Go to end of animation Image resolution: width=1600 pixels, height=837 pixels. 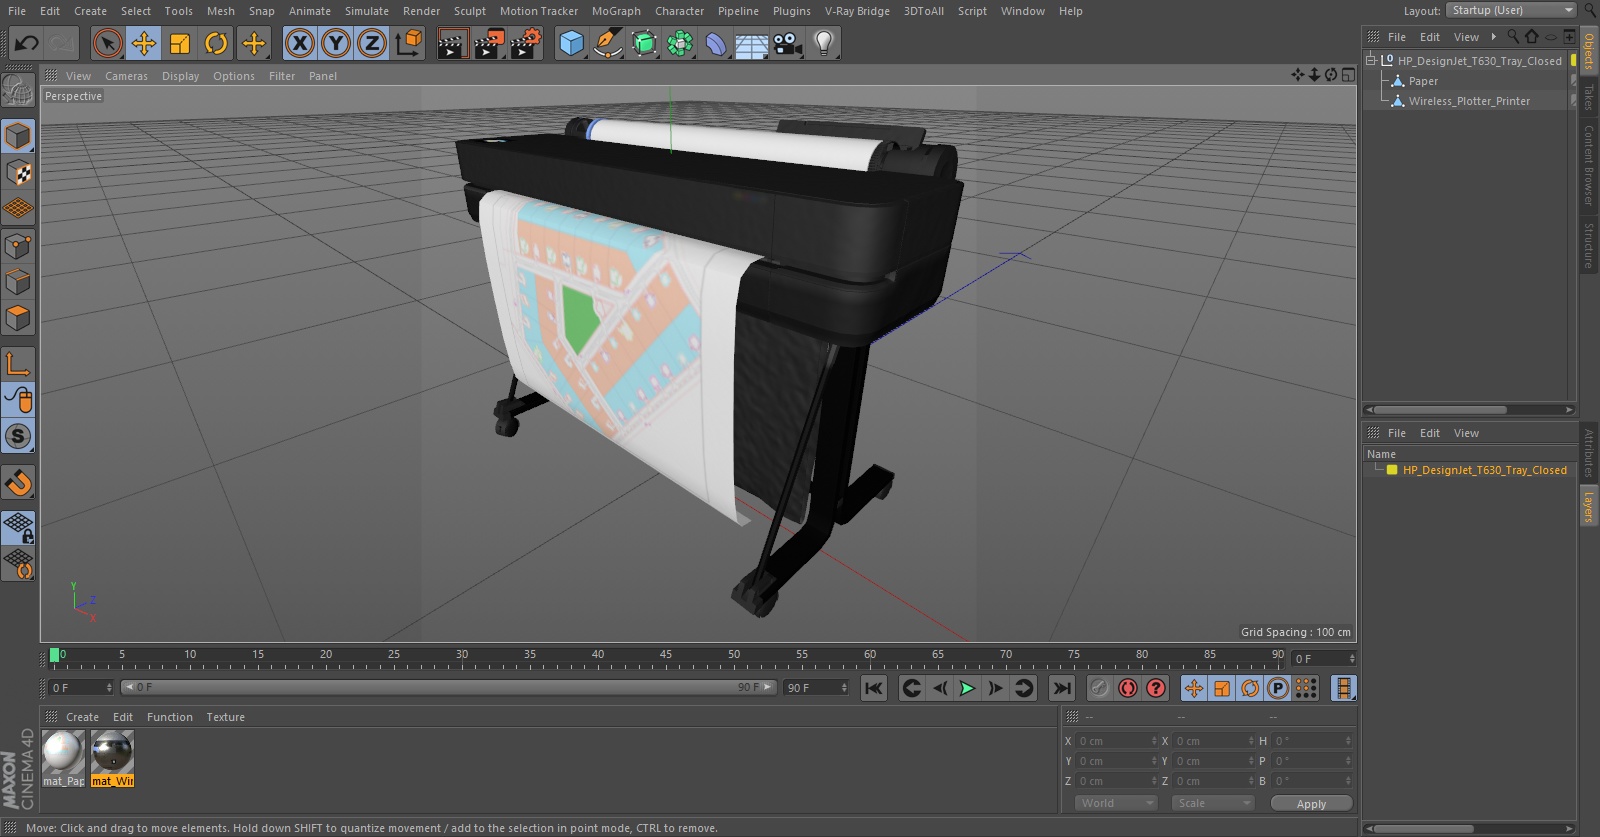click(1062, 688)
